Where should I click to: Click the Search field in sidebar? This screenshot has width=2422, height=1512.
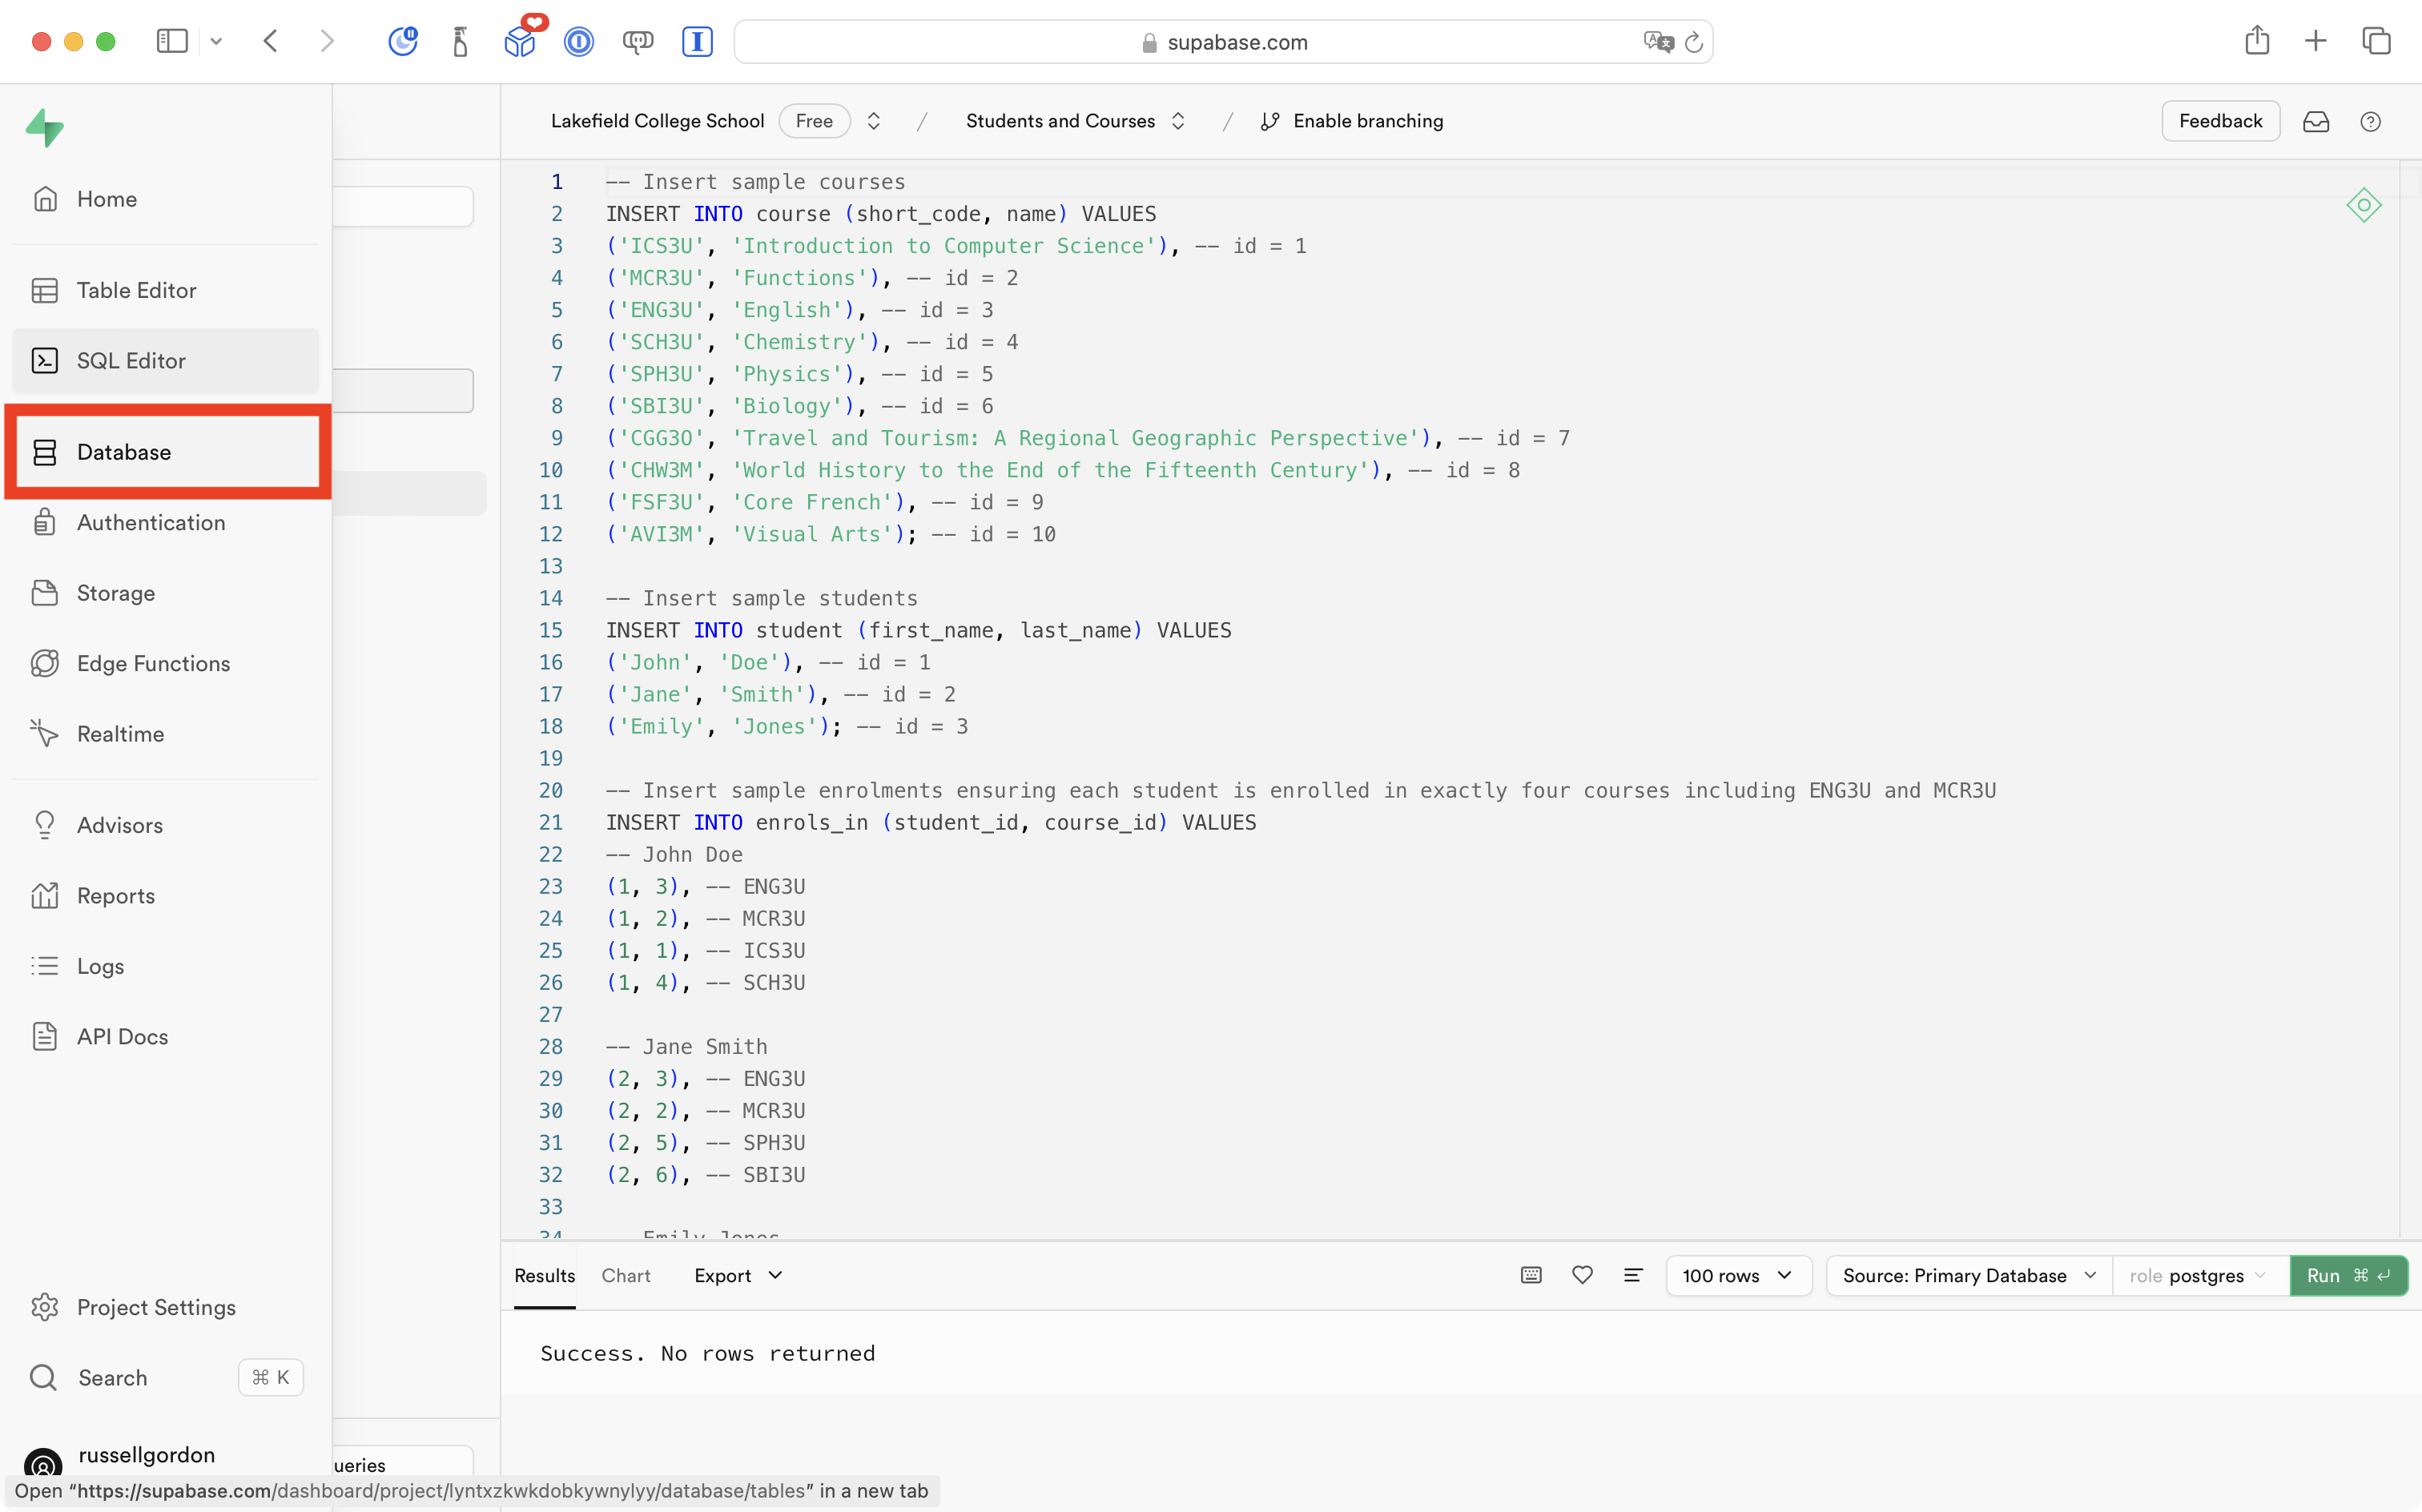pyautogui.click(x=113, y=1377)
